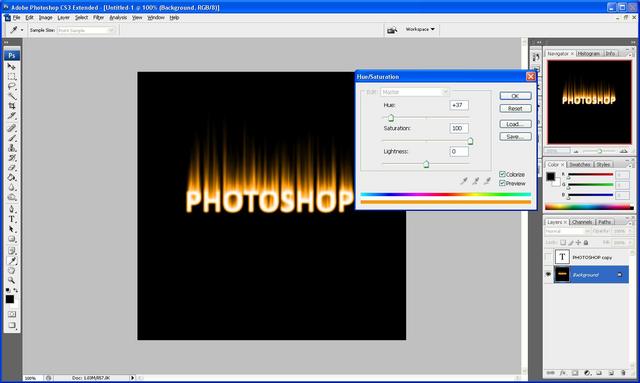
Task: Click the foreground color swatch in toolbox
Action: (x=9, y=299)
